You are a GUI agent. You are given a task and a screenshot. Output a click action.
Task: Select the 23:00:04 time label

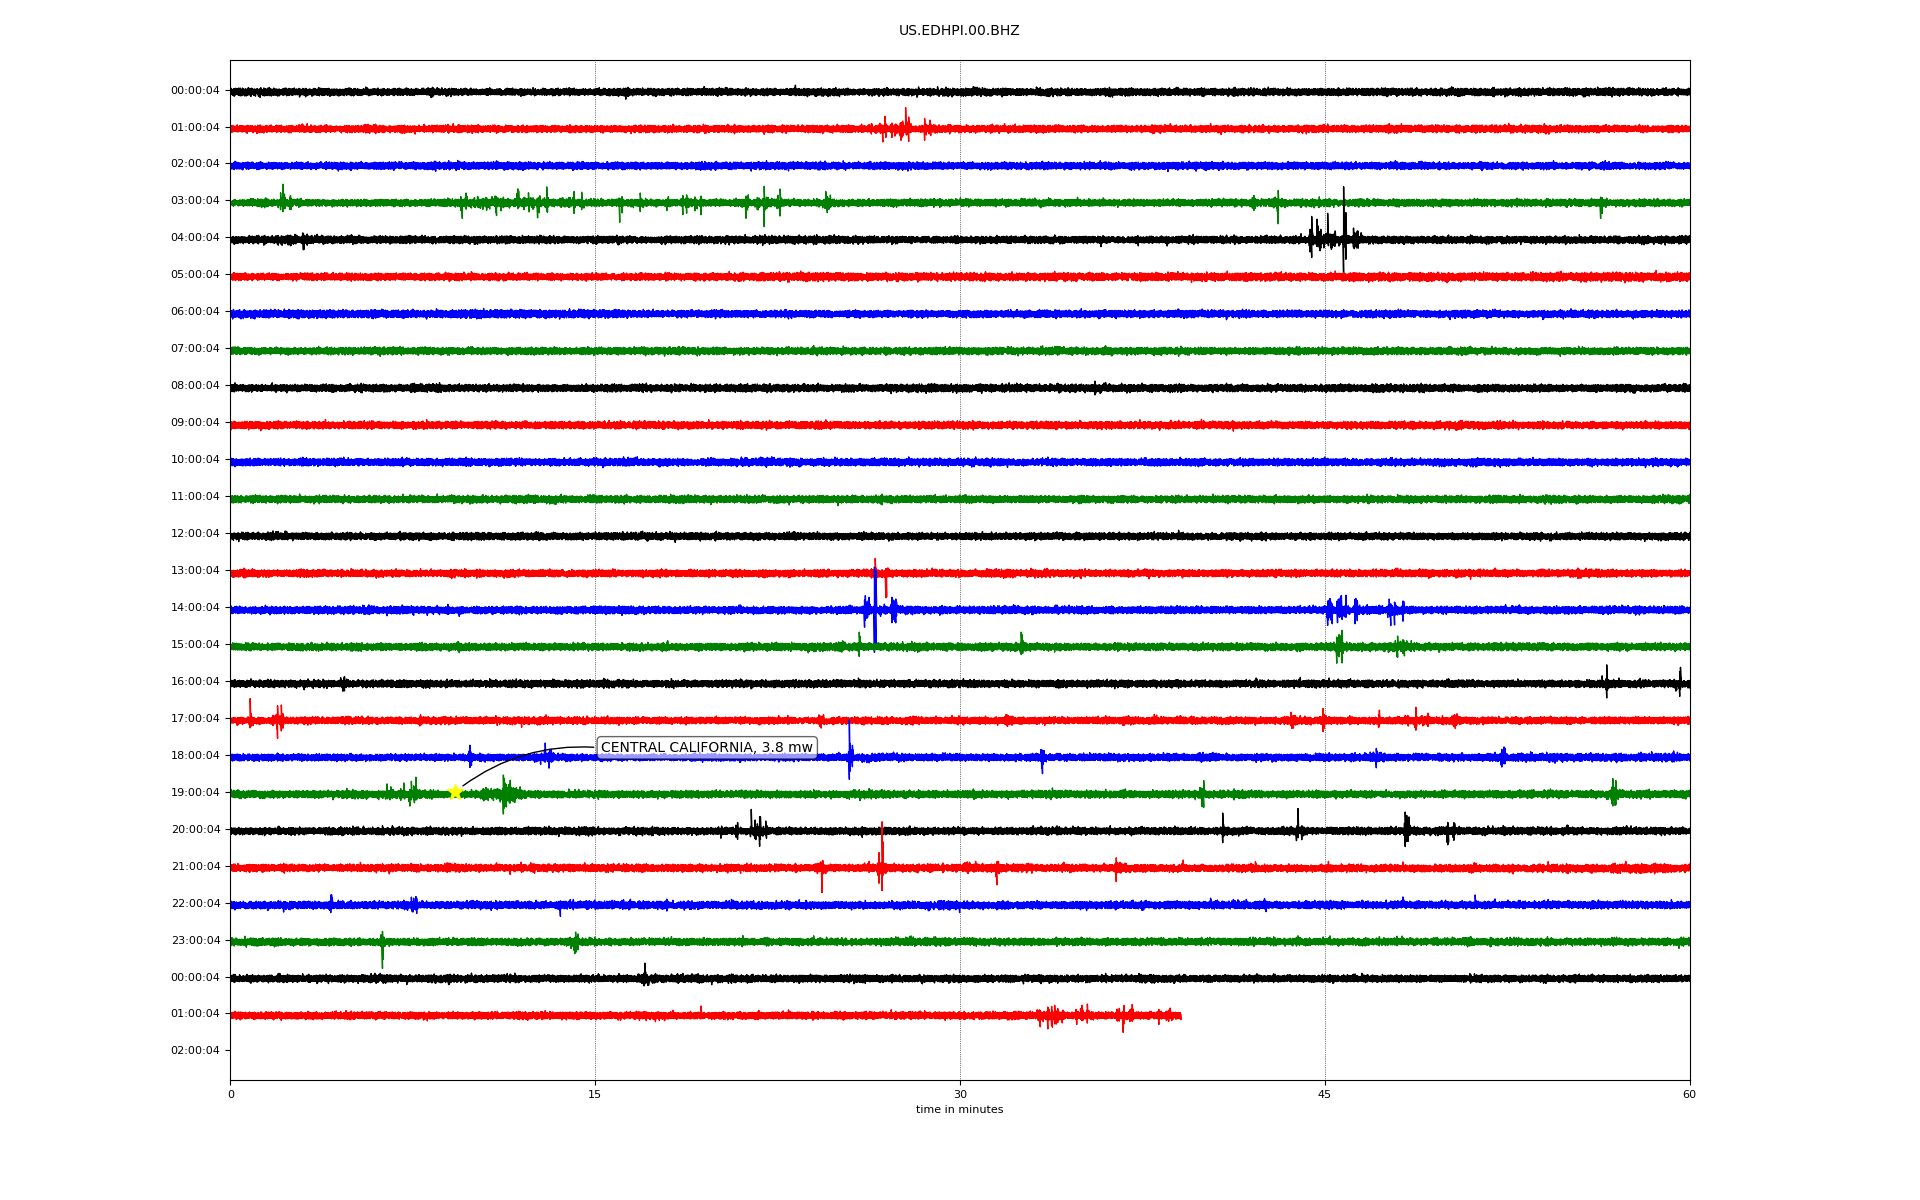point(195,941)
